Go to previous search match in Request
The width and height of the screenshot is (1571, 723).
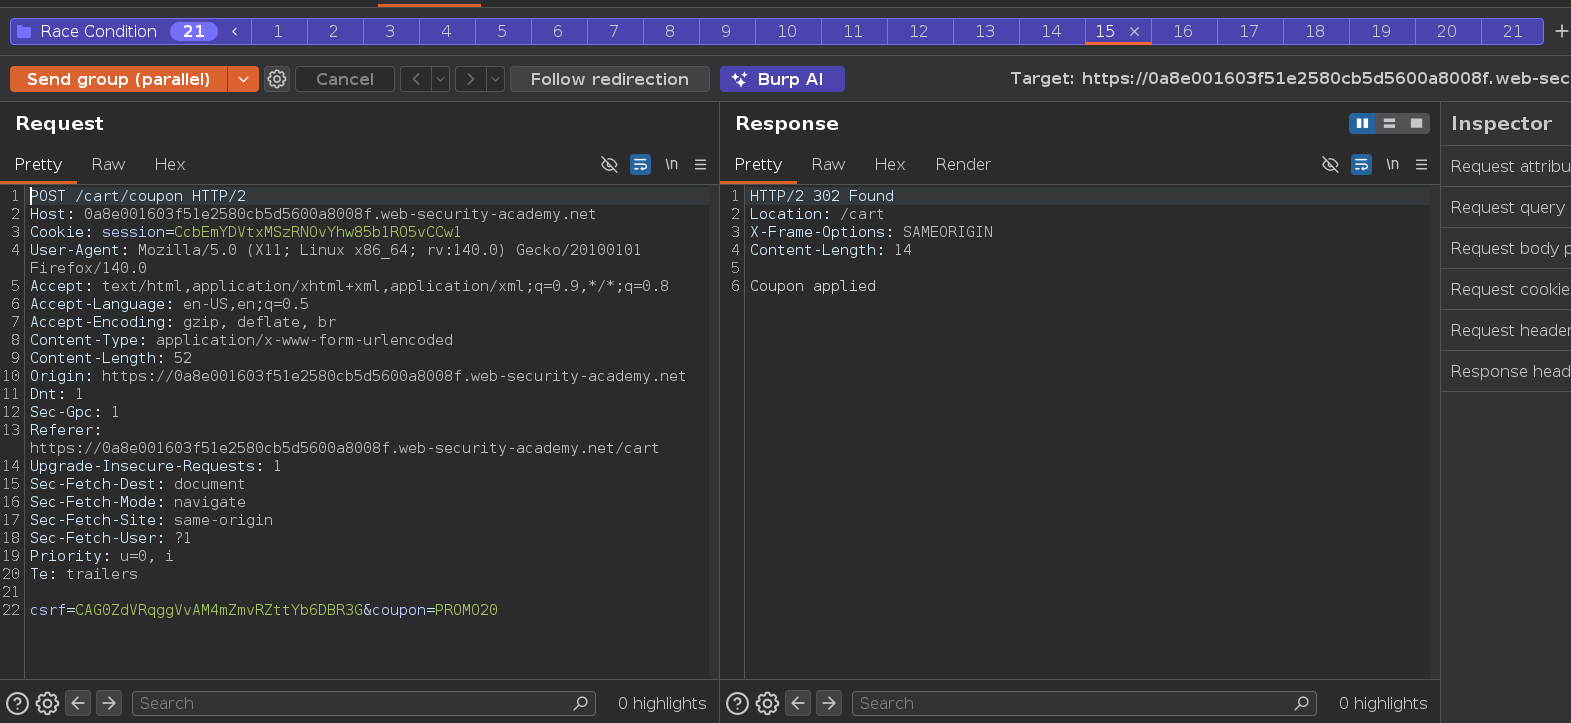(78, 703)
